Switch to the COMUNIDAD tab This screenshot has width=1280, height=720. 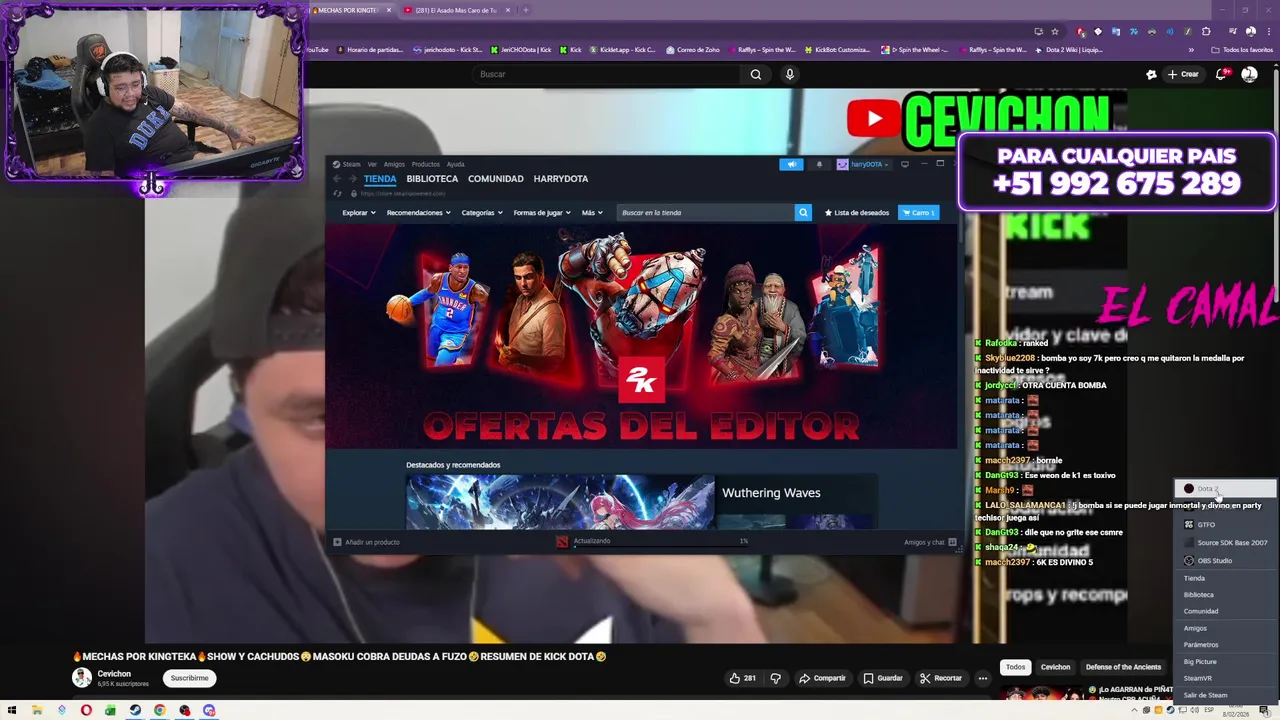[496, 179]
